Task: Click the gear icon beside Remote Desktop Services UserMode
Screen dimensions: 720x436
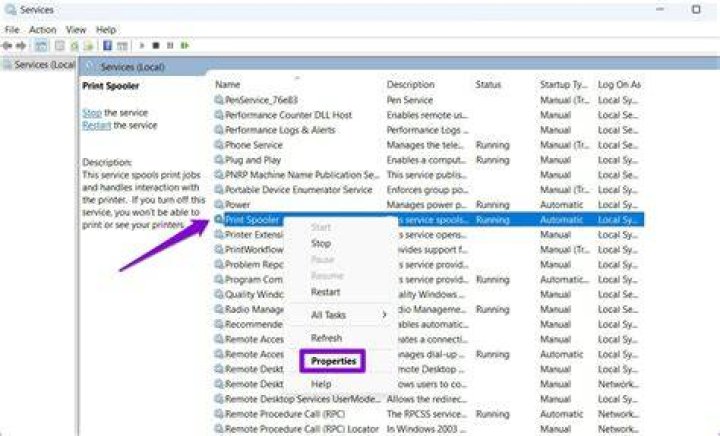Action: coord(219,399)
